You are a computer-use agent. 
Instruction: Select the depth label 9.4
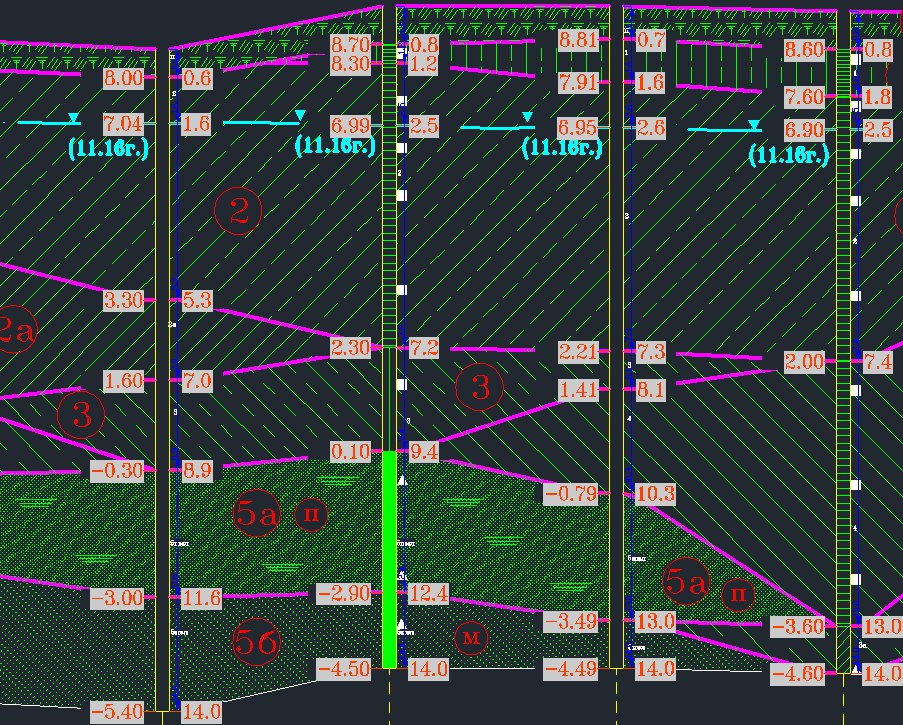click(424, 453)
